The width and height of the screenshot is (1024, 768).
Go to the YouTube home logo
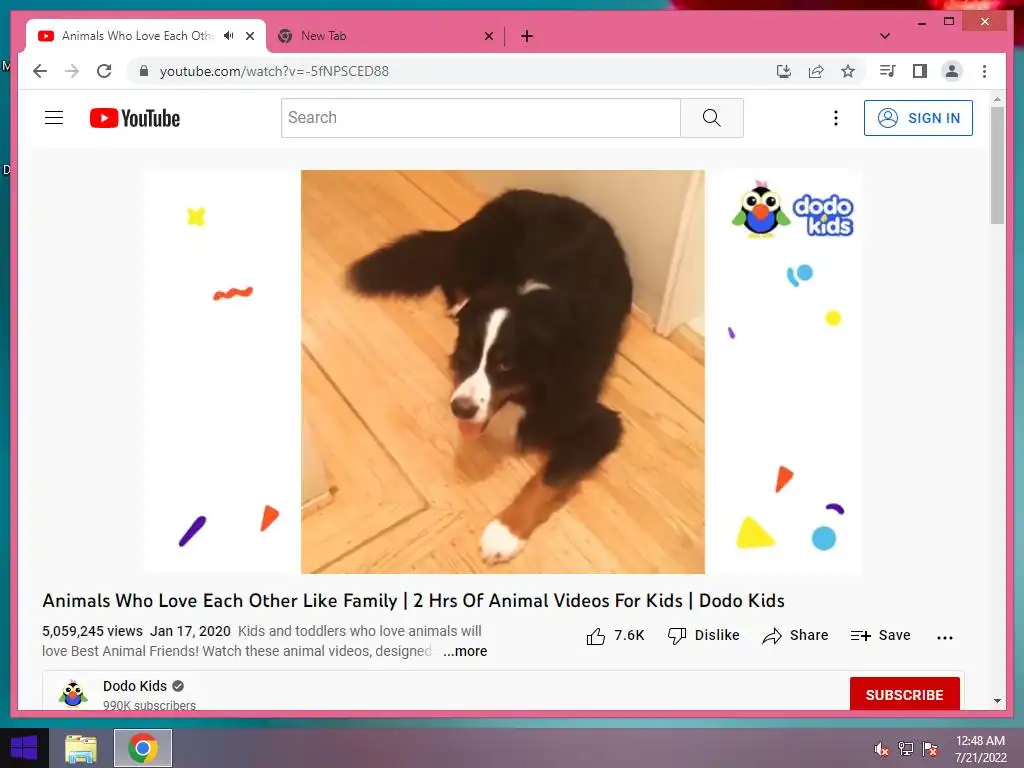[x=135, y=118]
